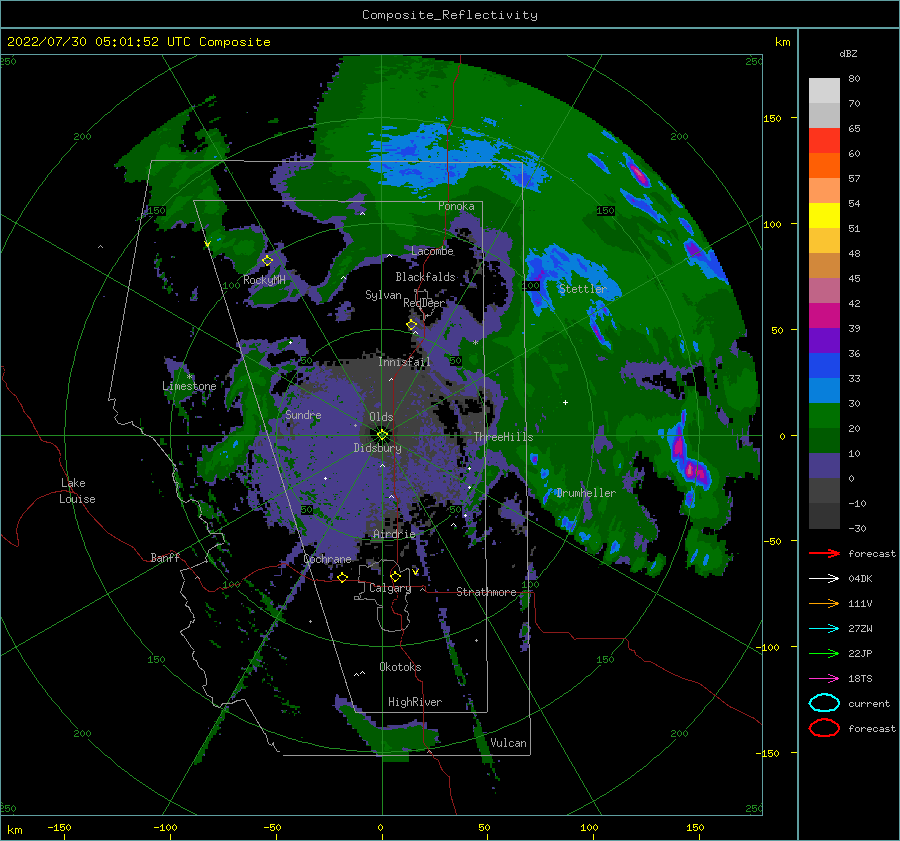Click the Limestone label

[x=189, y=386]
